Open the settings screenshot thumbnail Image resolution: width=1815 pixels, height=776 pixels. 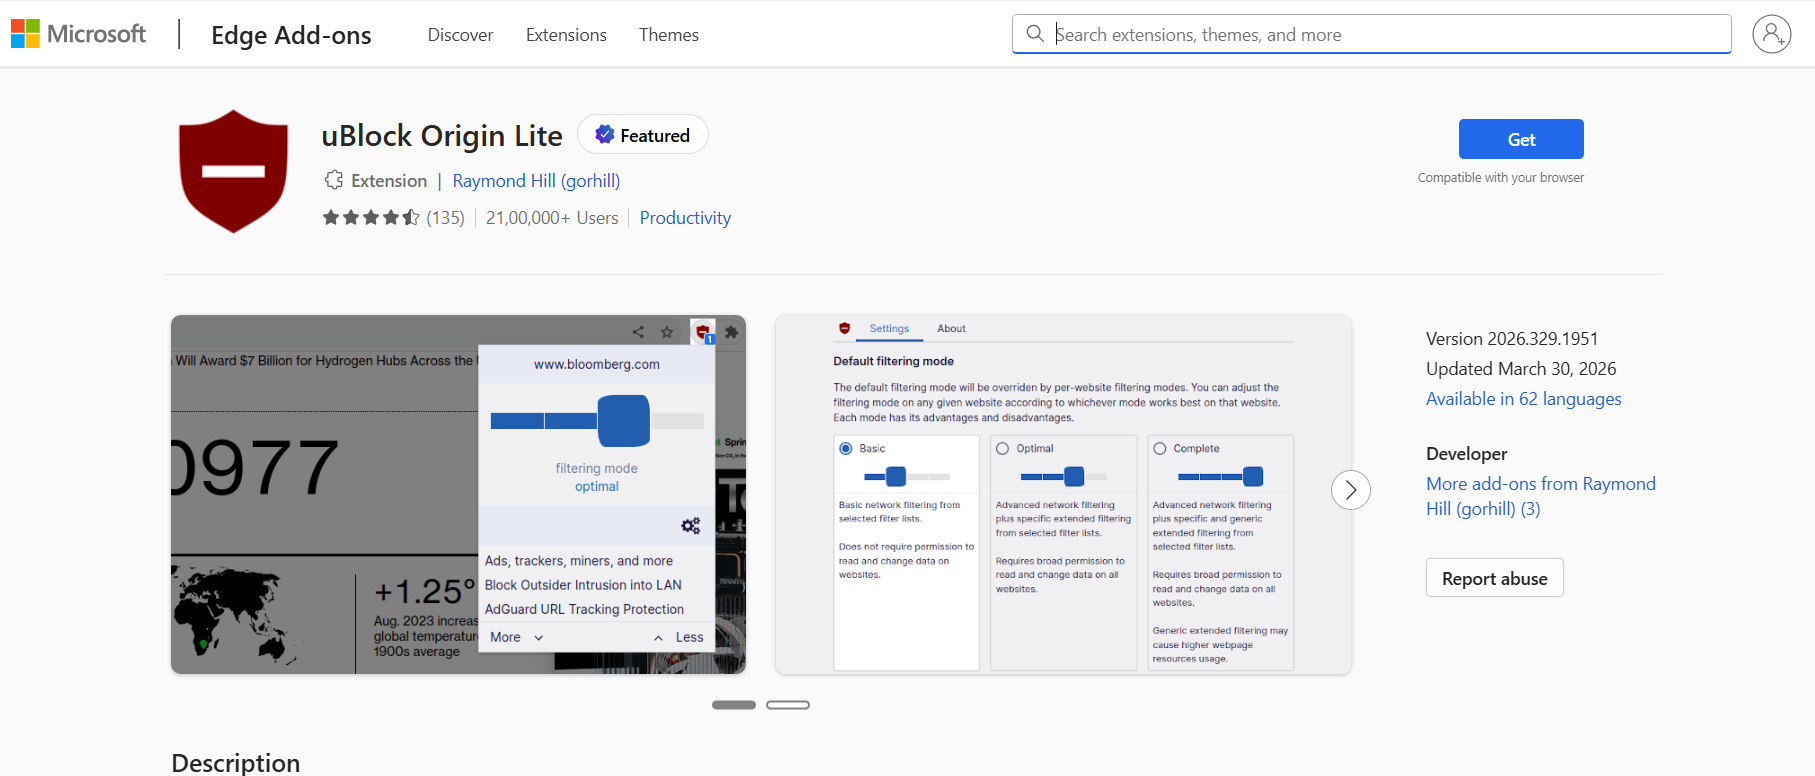pyautogui.click(x=1063, y=494)
